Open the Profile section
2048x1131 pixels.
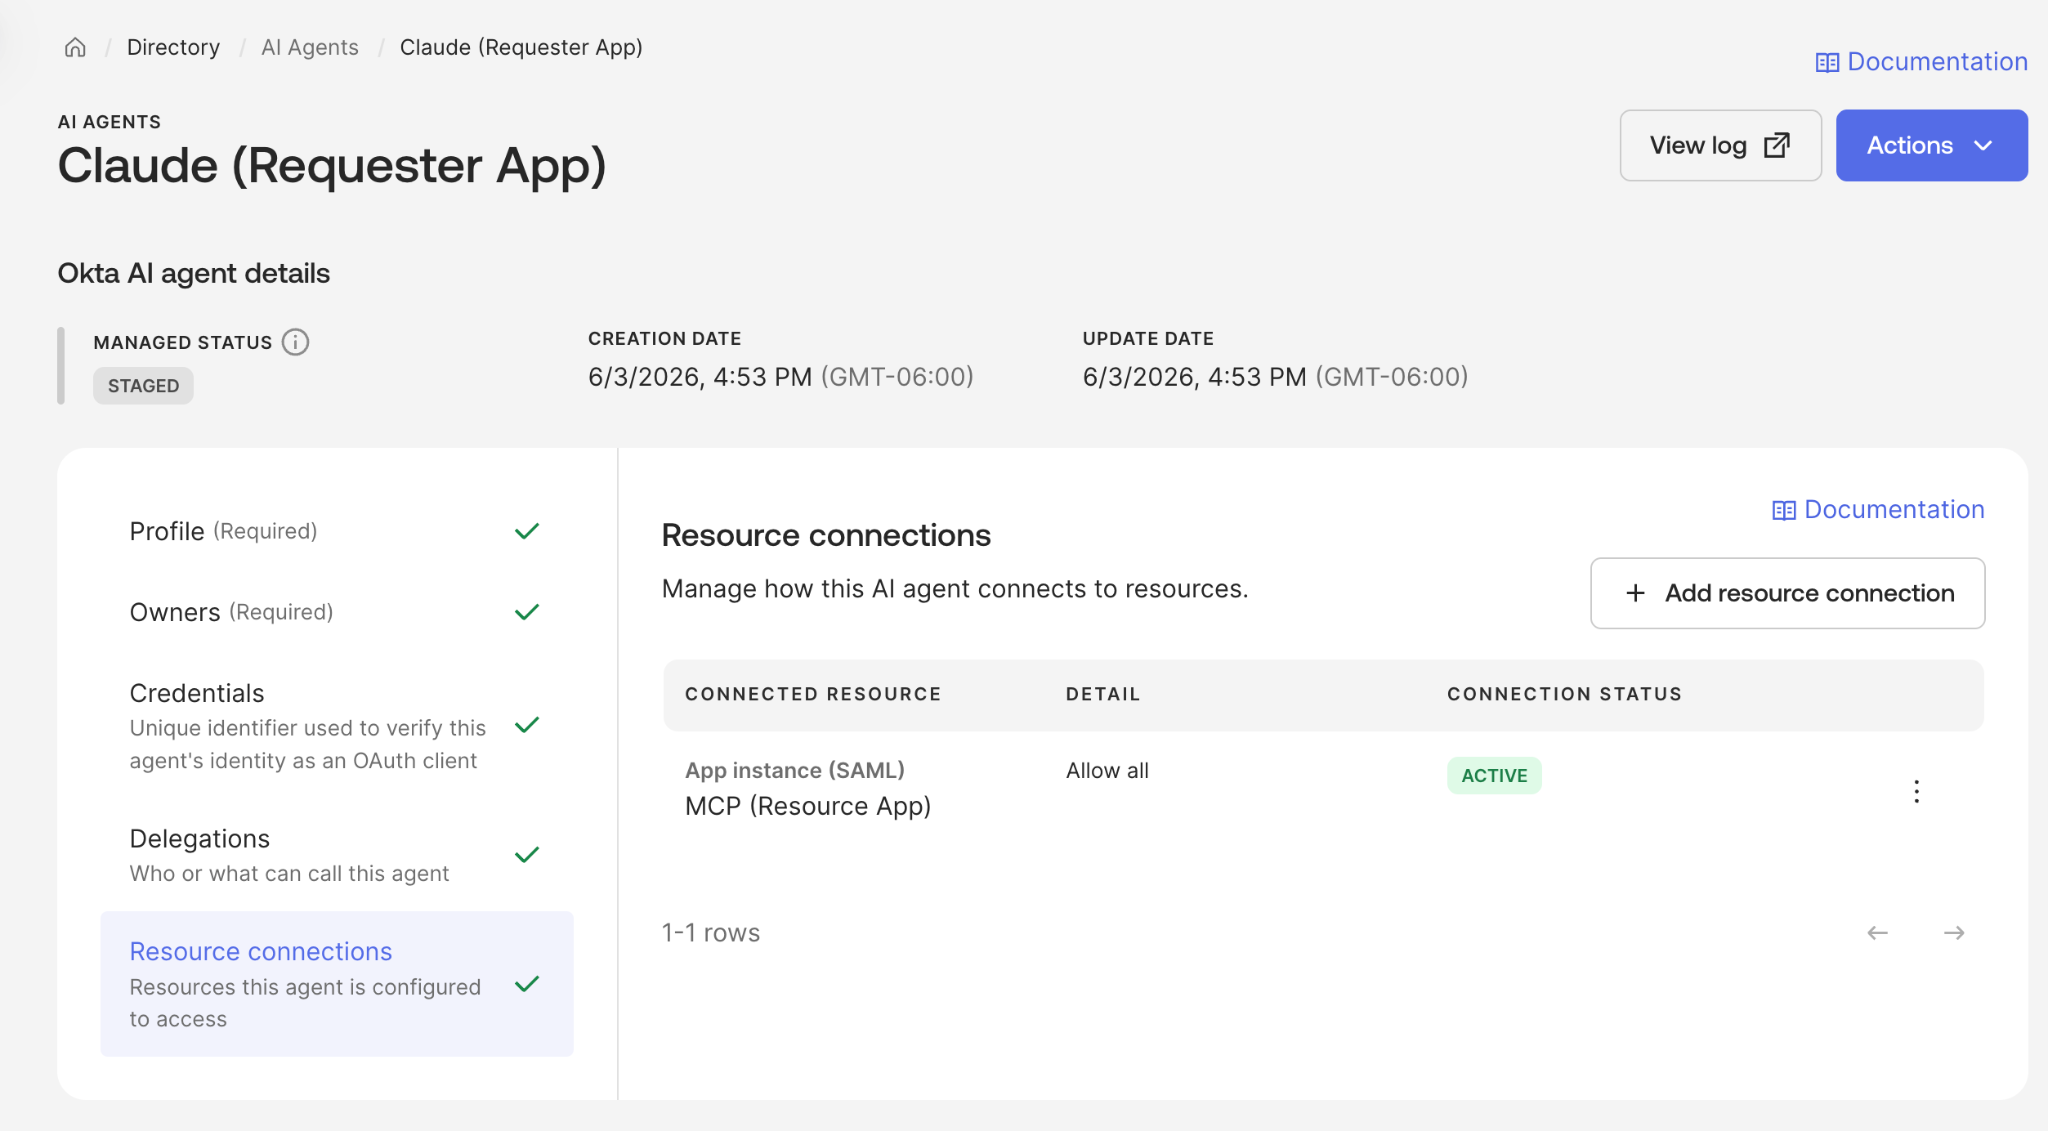336,531
